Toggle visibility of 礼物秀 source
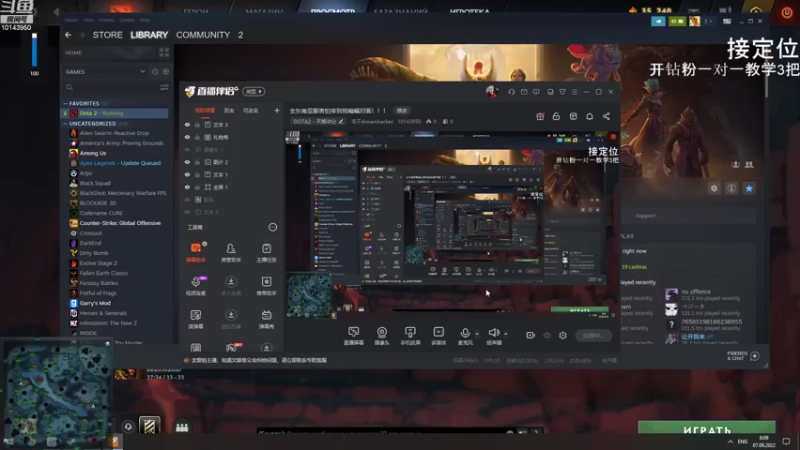Screen dimensions: 800x450 [187, 137]
